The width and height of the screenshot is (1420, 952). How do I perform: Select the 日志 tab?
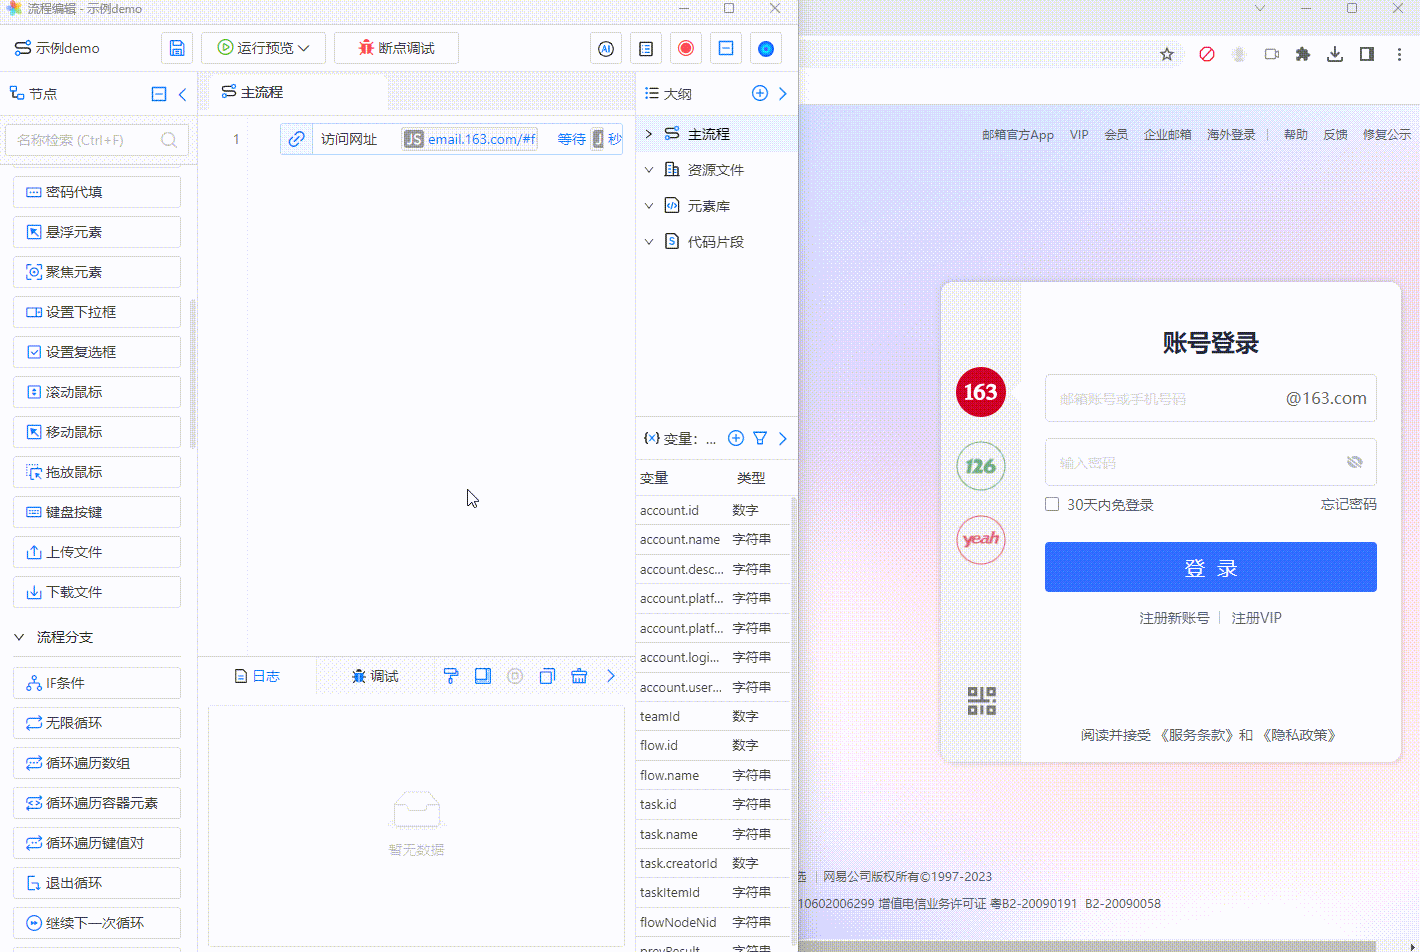tap(257, 676)
